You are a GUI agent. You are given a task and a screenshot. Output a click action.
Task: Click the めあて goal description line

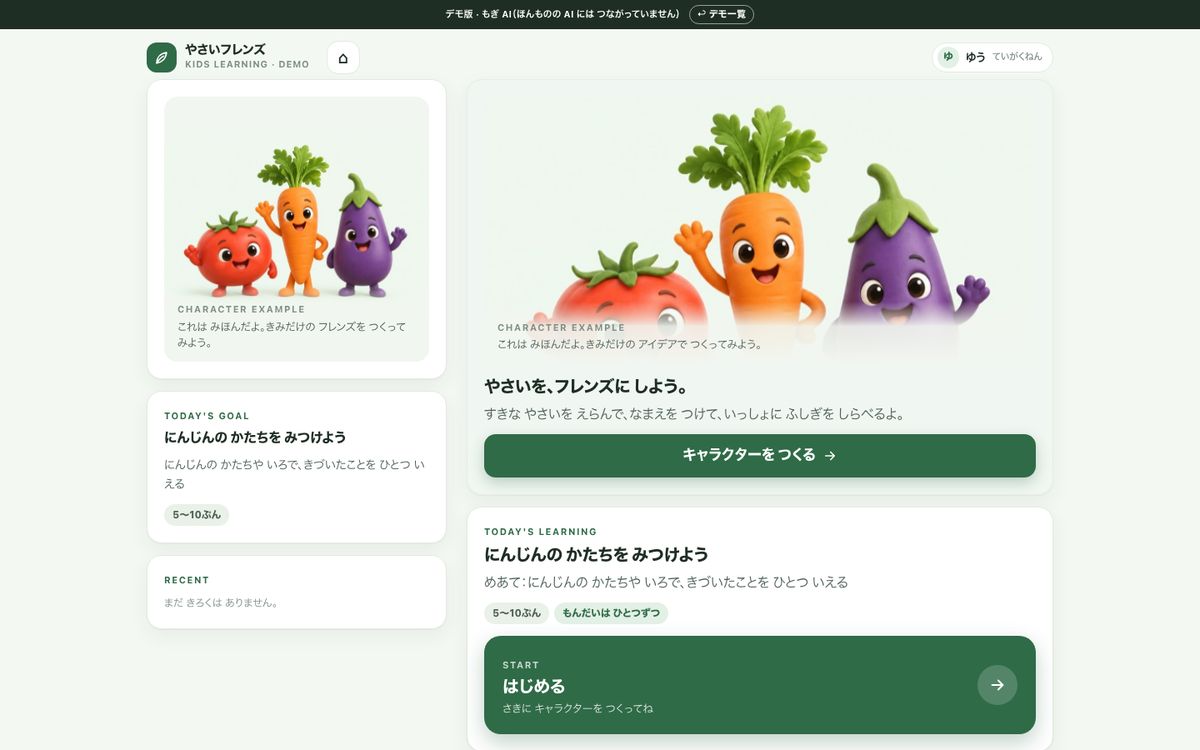(666, 582)
